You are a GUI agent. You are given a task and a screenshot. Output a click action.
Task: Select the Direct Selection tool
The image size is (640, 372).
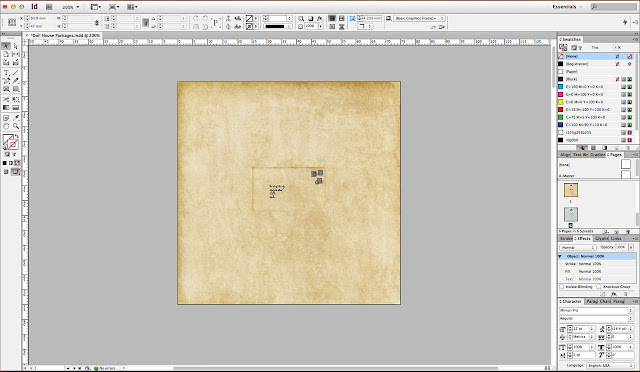pyautogui.click(x=16, y=46)
